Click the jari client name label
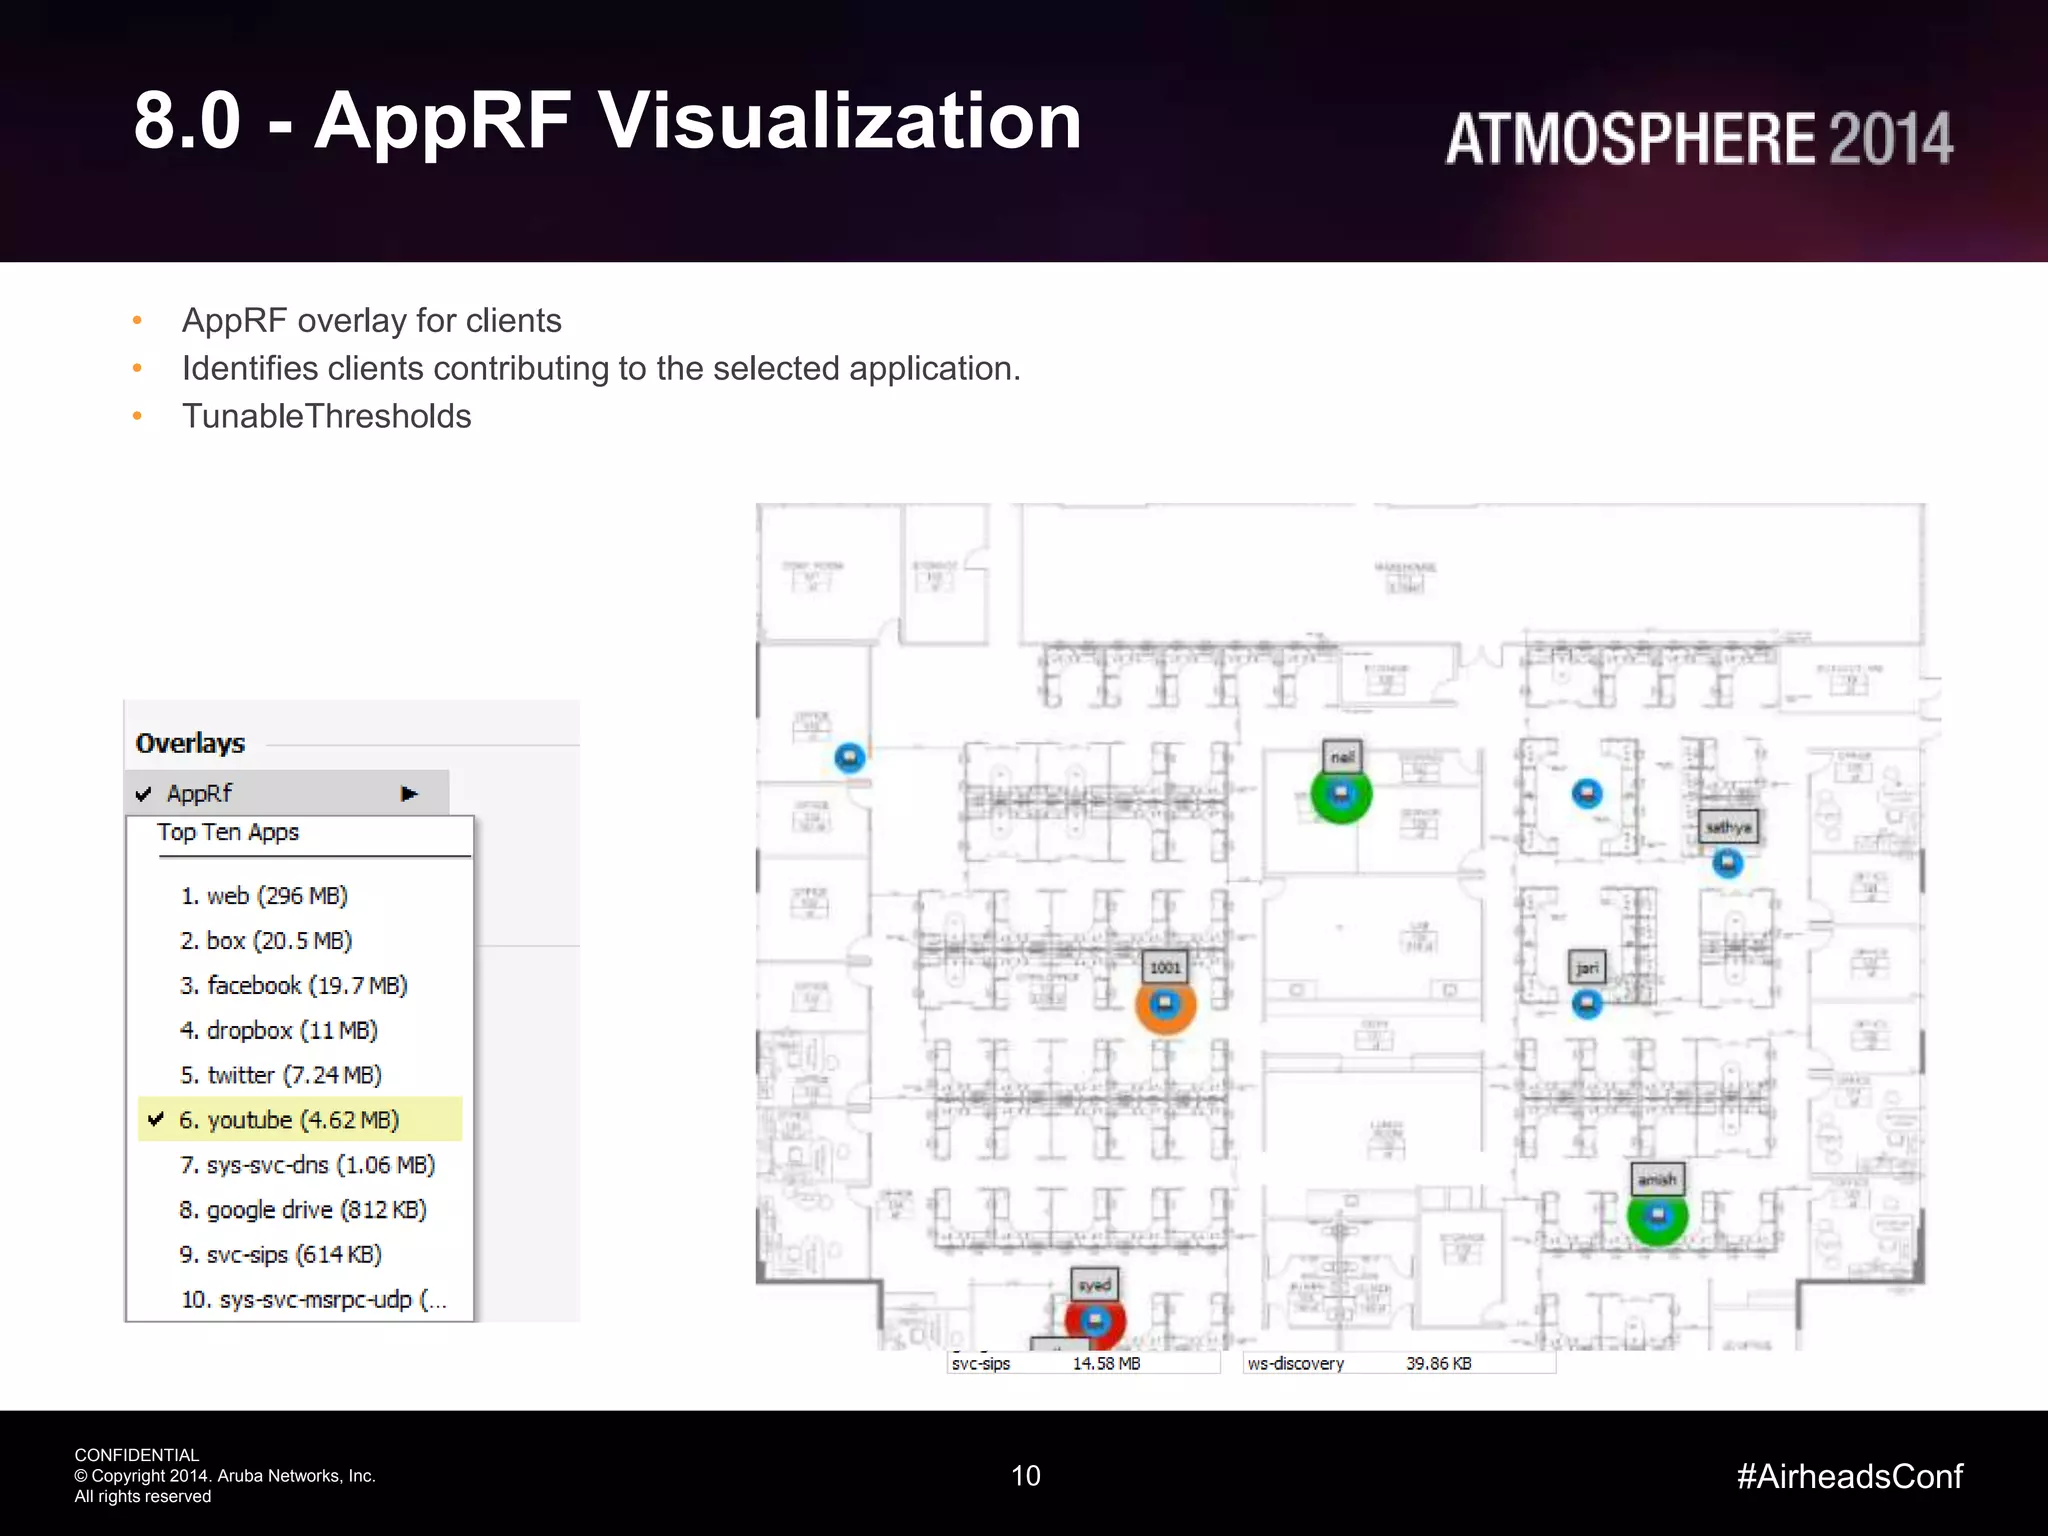The image size is (2048, 1536). (x=1587, y=967)
